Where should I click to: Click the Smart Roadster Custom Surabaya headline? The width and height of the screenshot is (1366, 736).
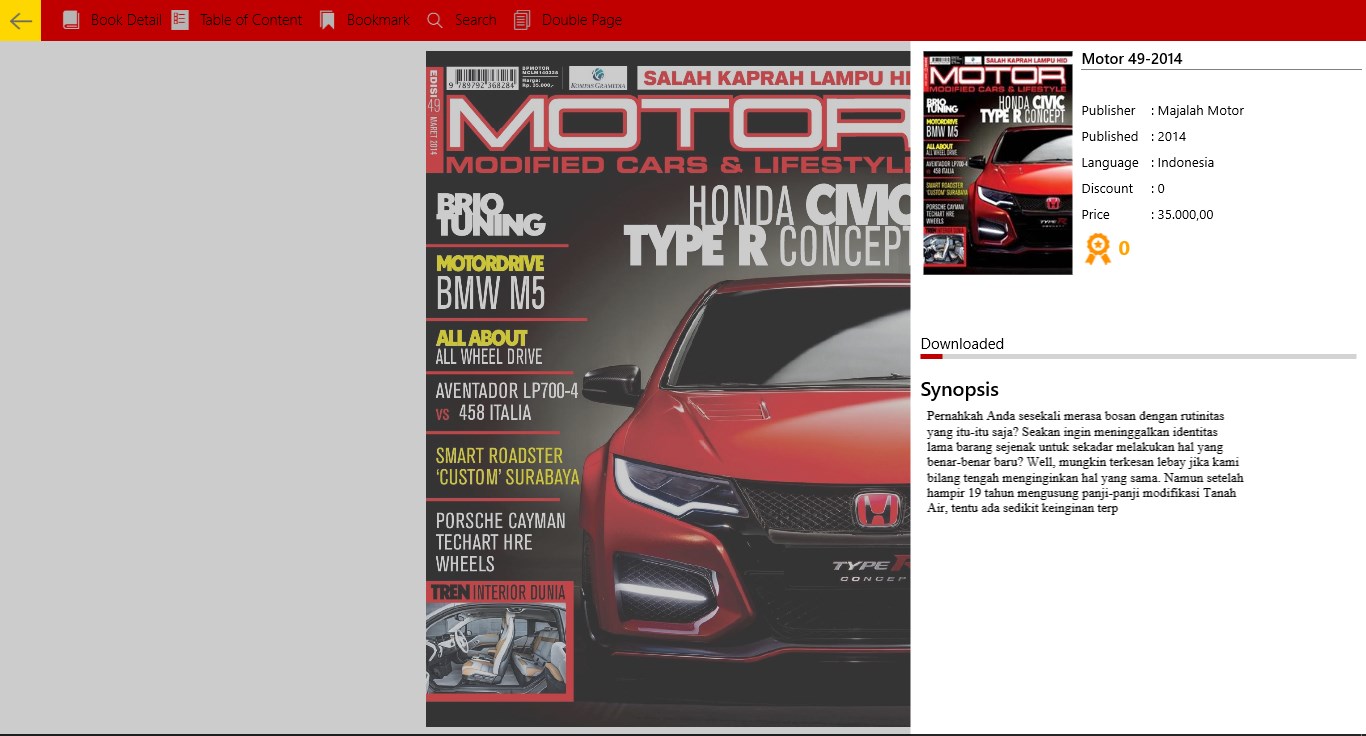(x=507, y=467)
